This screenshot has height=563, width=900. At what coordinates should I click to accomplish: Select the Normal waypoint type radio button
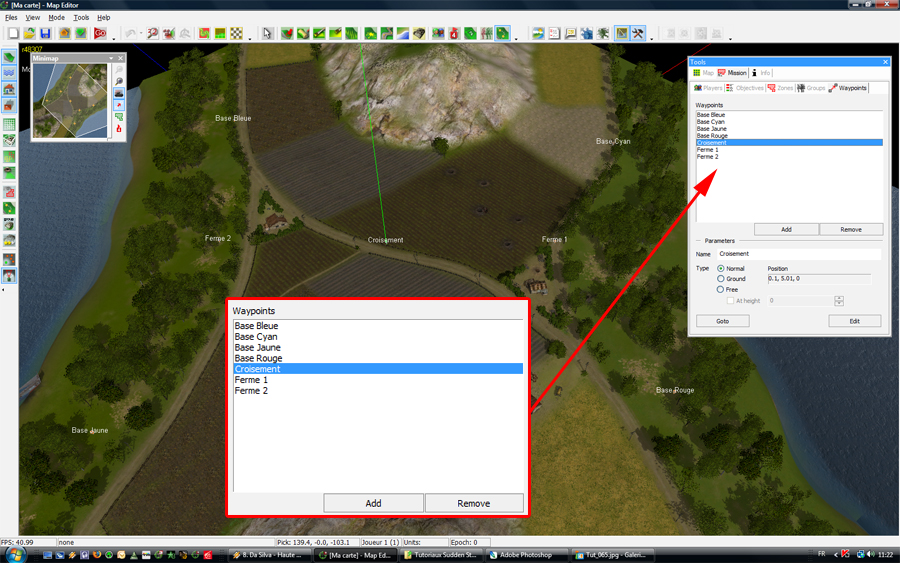pos(721,269)
